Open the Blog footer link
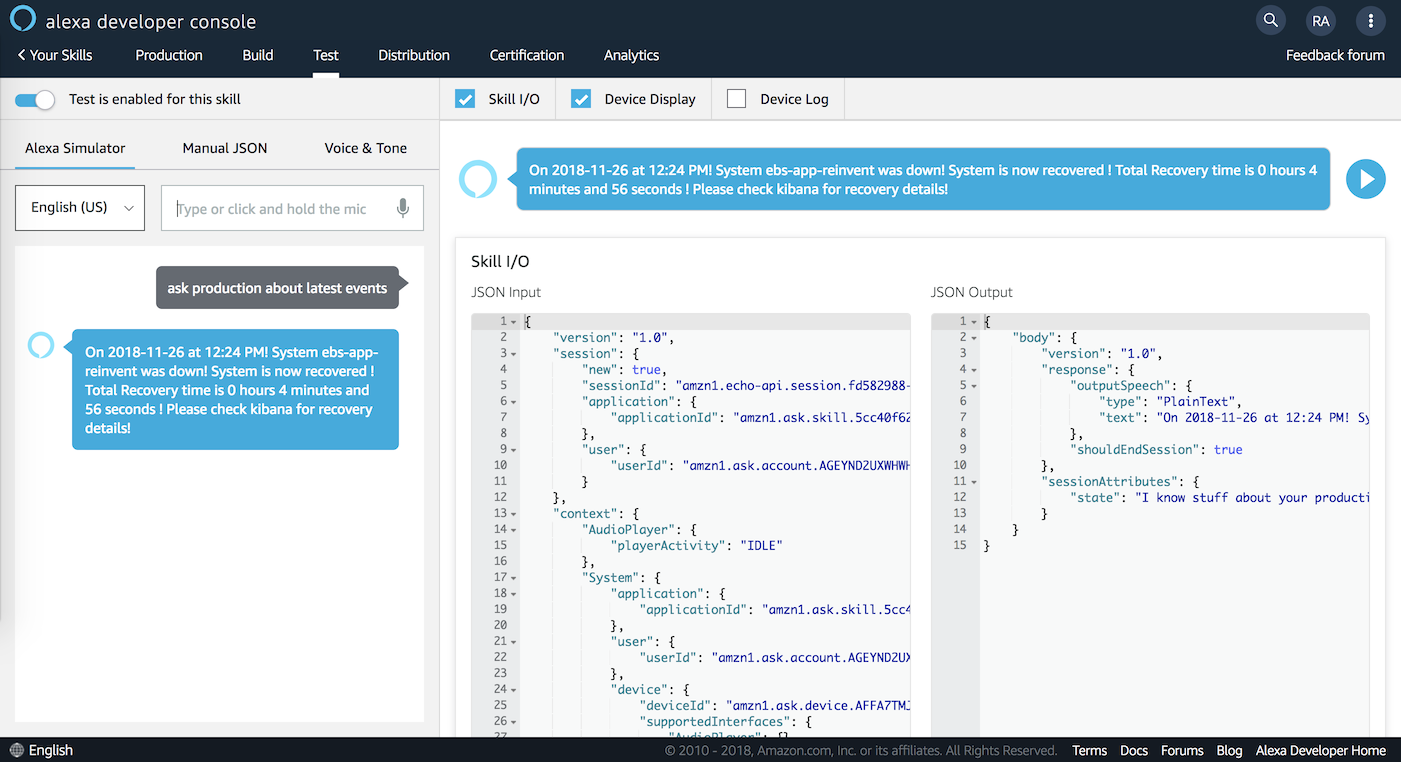The height and width of the screenshot is (762, 1401). tap(1229, 750)
